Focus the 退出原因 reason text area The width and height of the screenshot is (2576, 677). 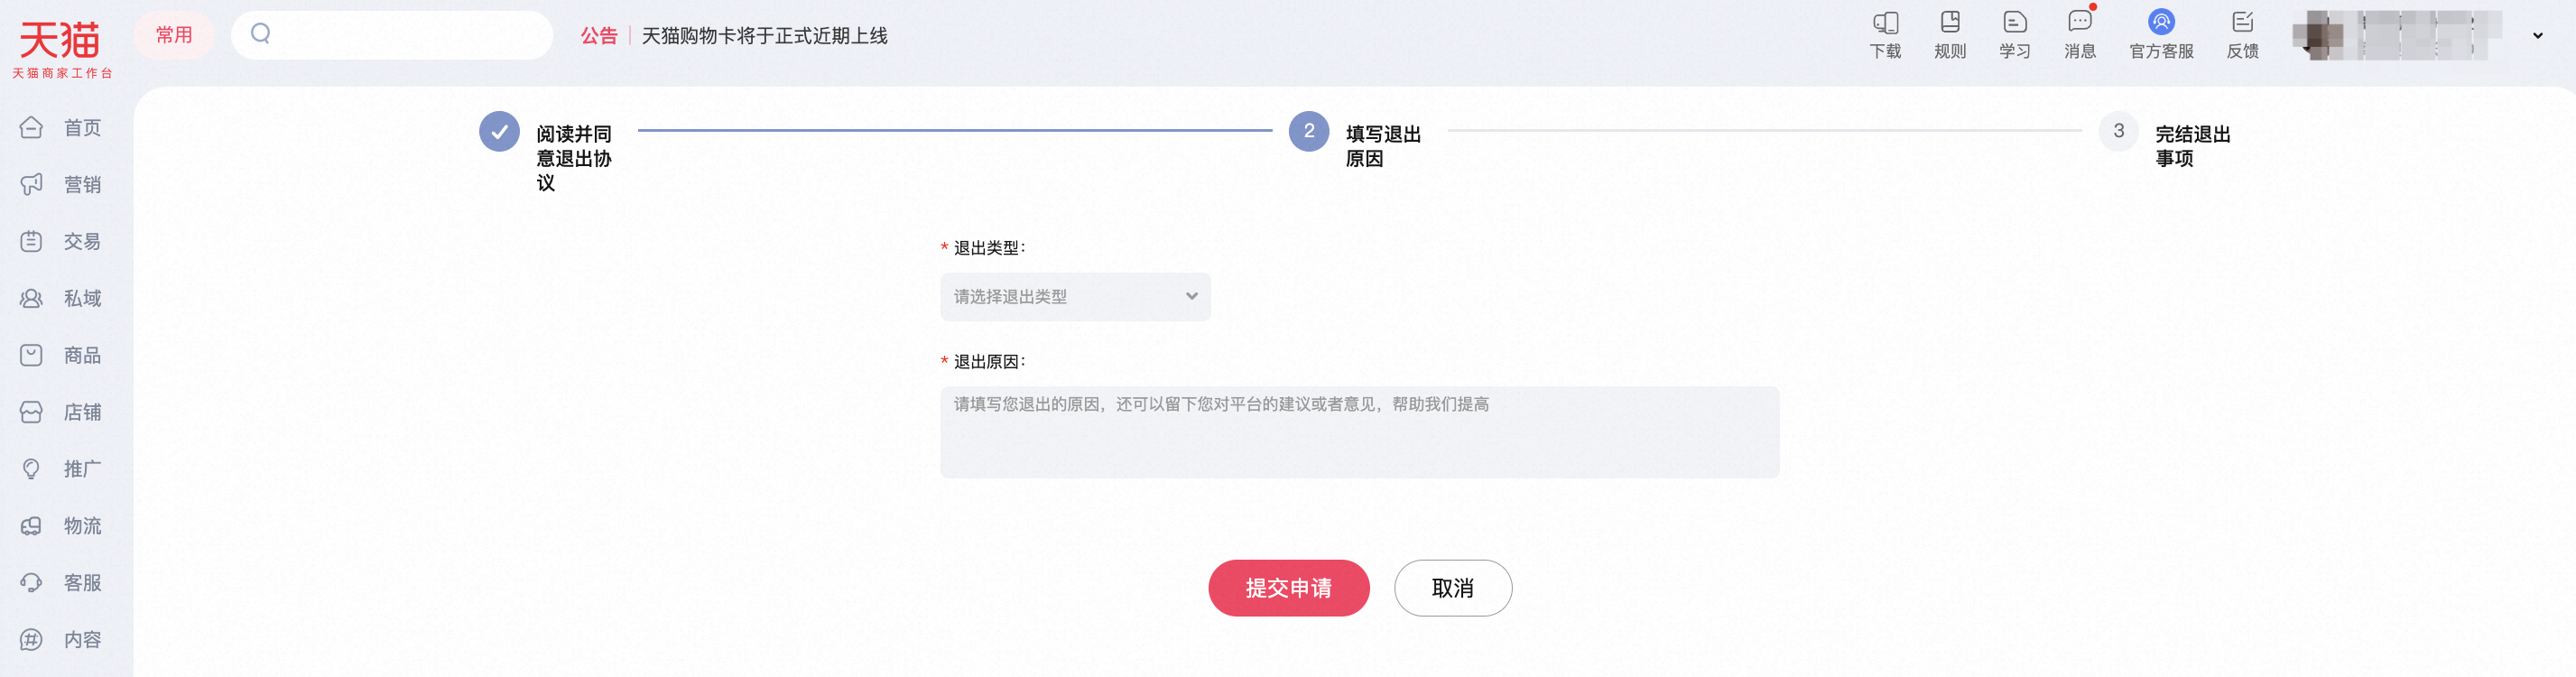pyautogui.click(x=1359, y=432)
